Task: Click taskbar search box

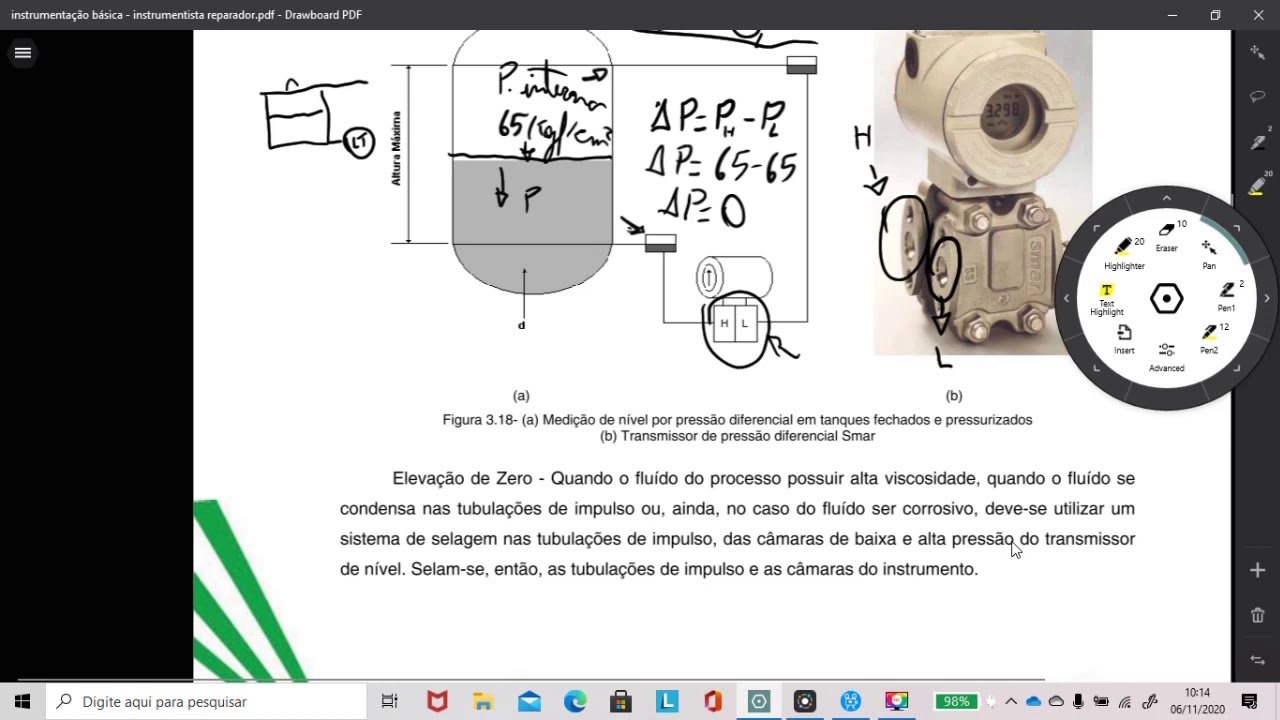Action: tap(206, 701)
